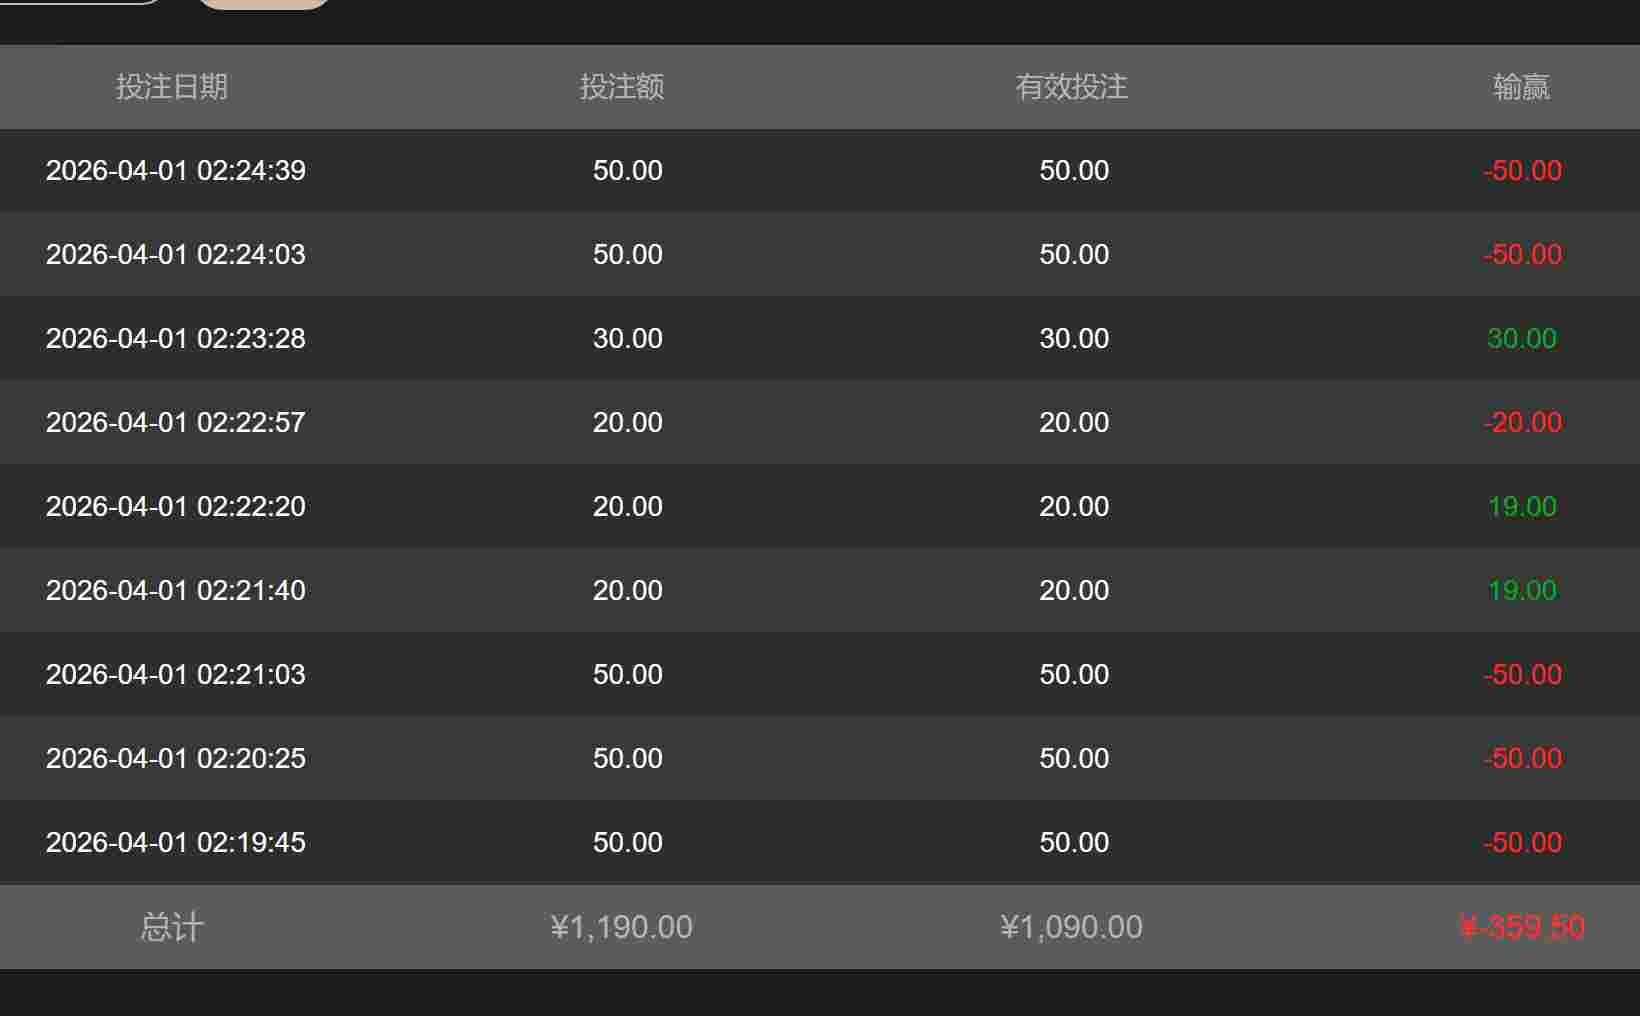Open the 02:23:28 bet record date
This screenshot has width=1640, height=1016.
pos(176,338)
